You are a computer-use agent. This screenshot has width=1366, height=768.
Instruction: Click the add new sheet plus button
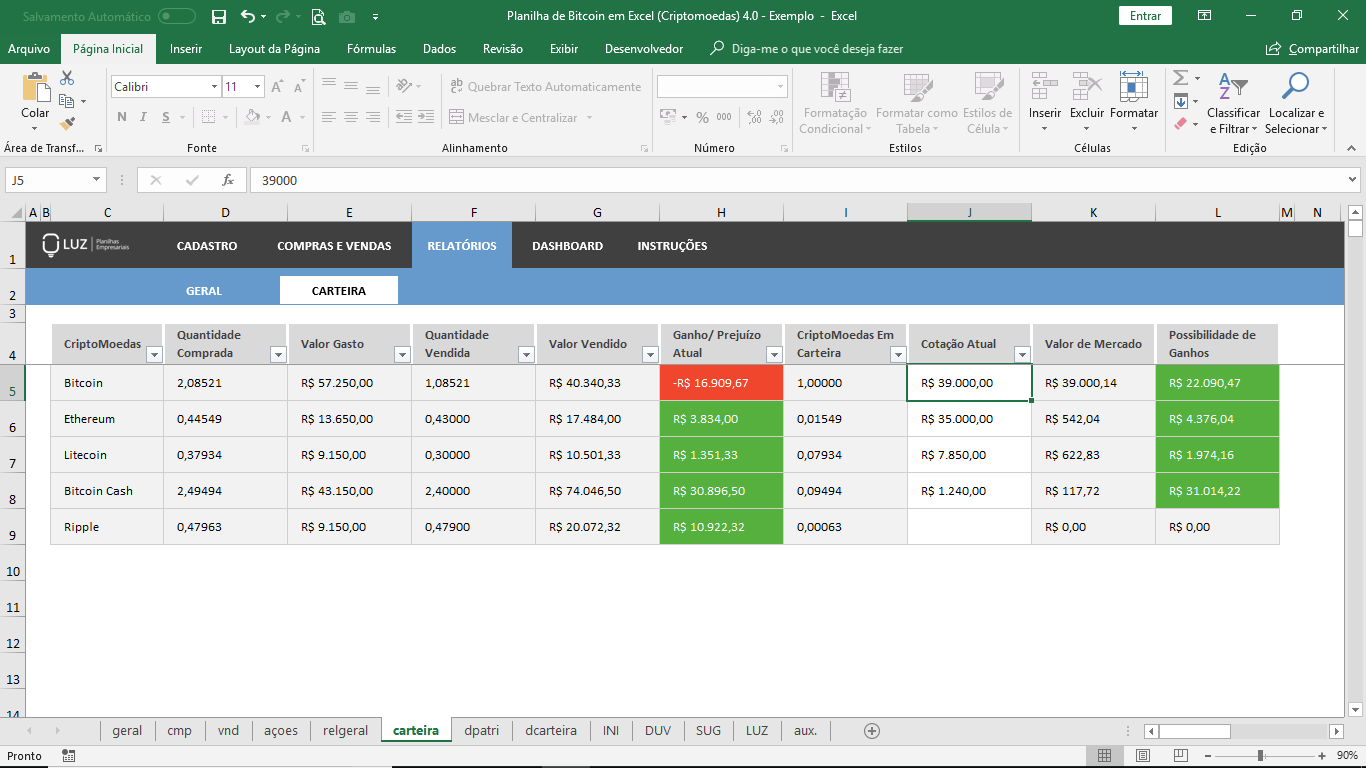872,731
